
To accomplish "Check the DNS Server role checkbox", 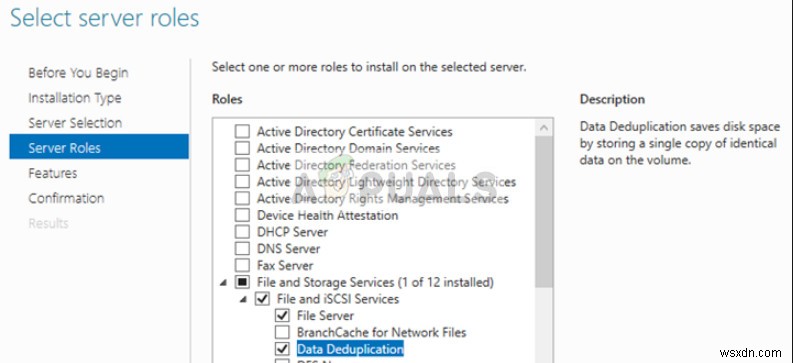I will [243, 249].
